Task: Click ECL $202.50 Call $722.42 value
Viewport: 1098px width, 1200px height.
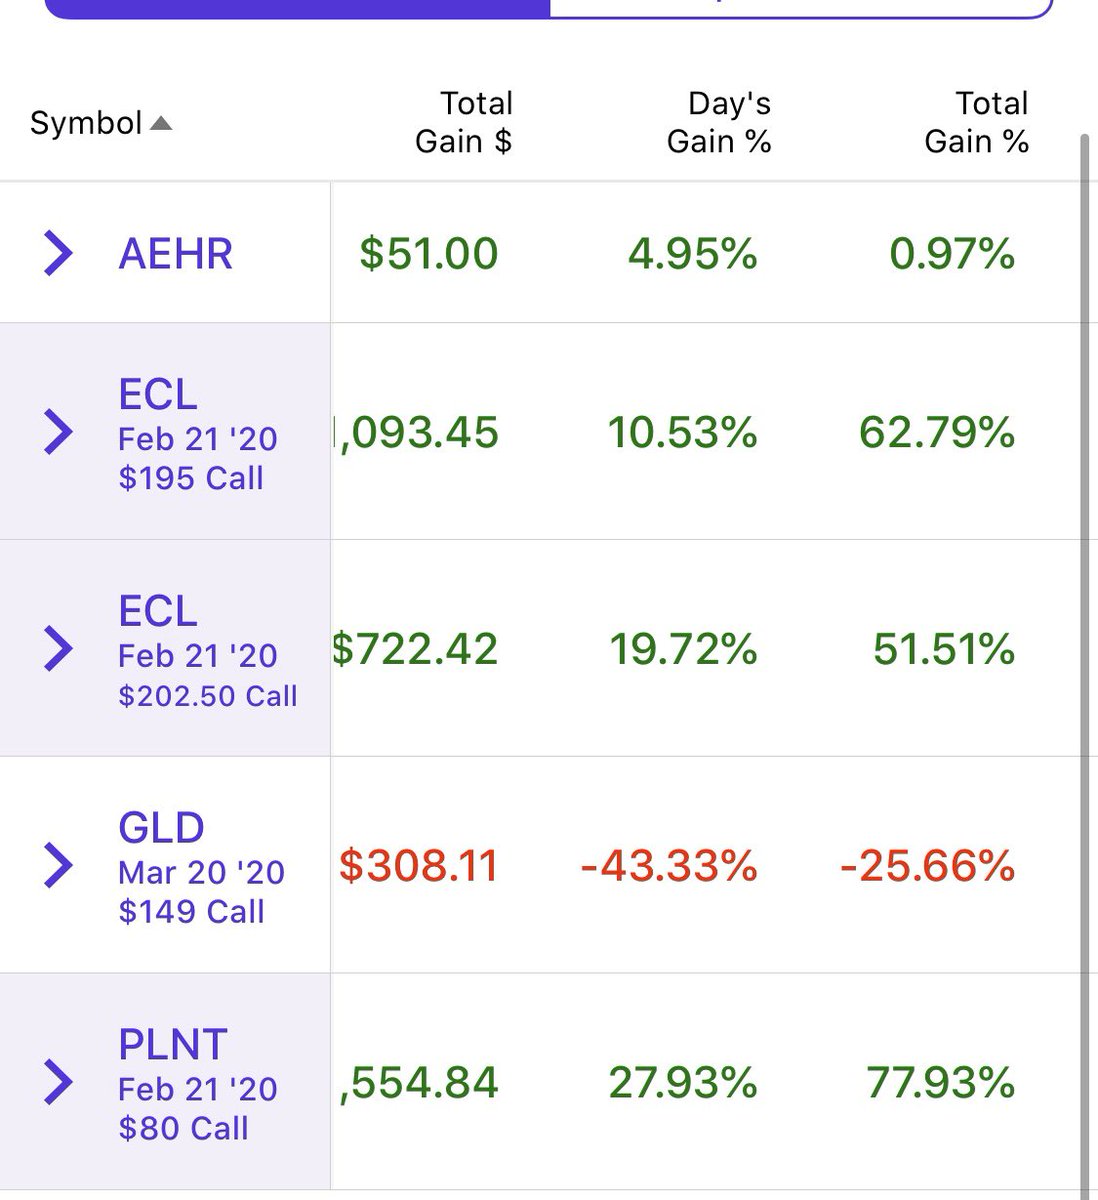Action: tap(415, 650)
